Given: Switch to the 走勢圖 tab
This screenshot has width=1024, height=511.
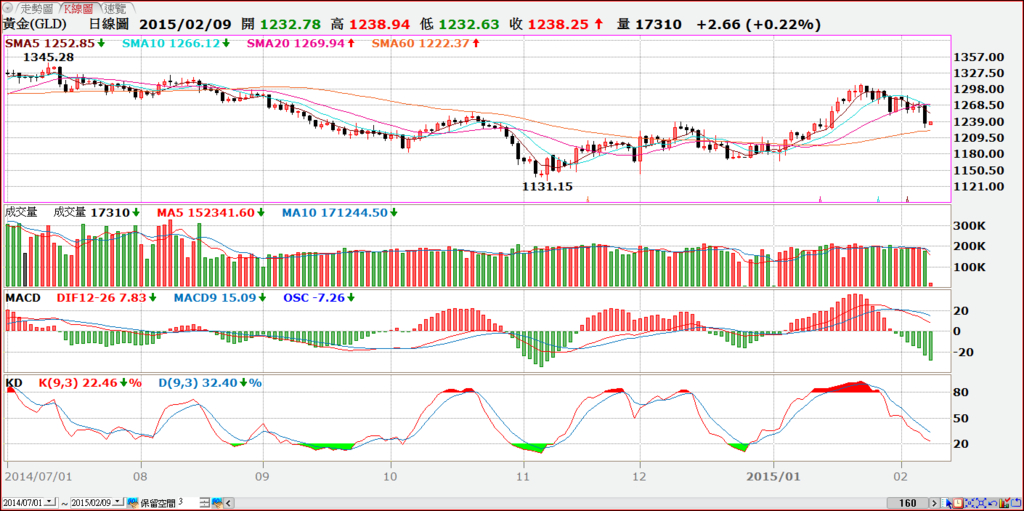Looking at the screenshot, I should tap(38, 9).
